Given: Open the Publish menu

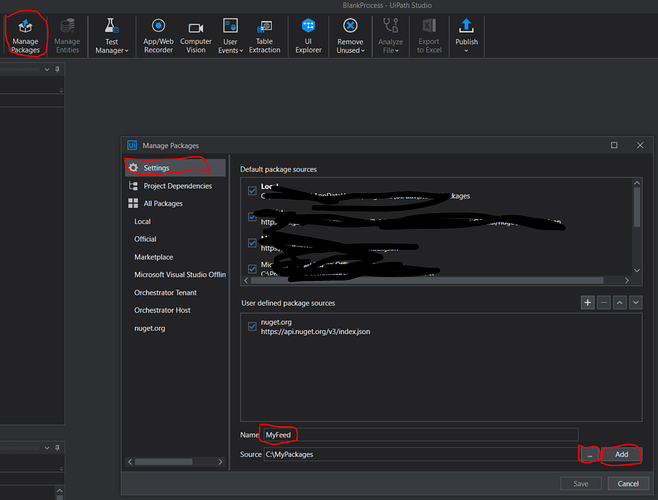Looking at the screenshot, I should [466, 36].
